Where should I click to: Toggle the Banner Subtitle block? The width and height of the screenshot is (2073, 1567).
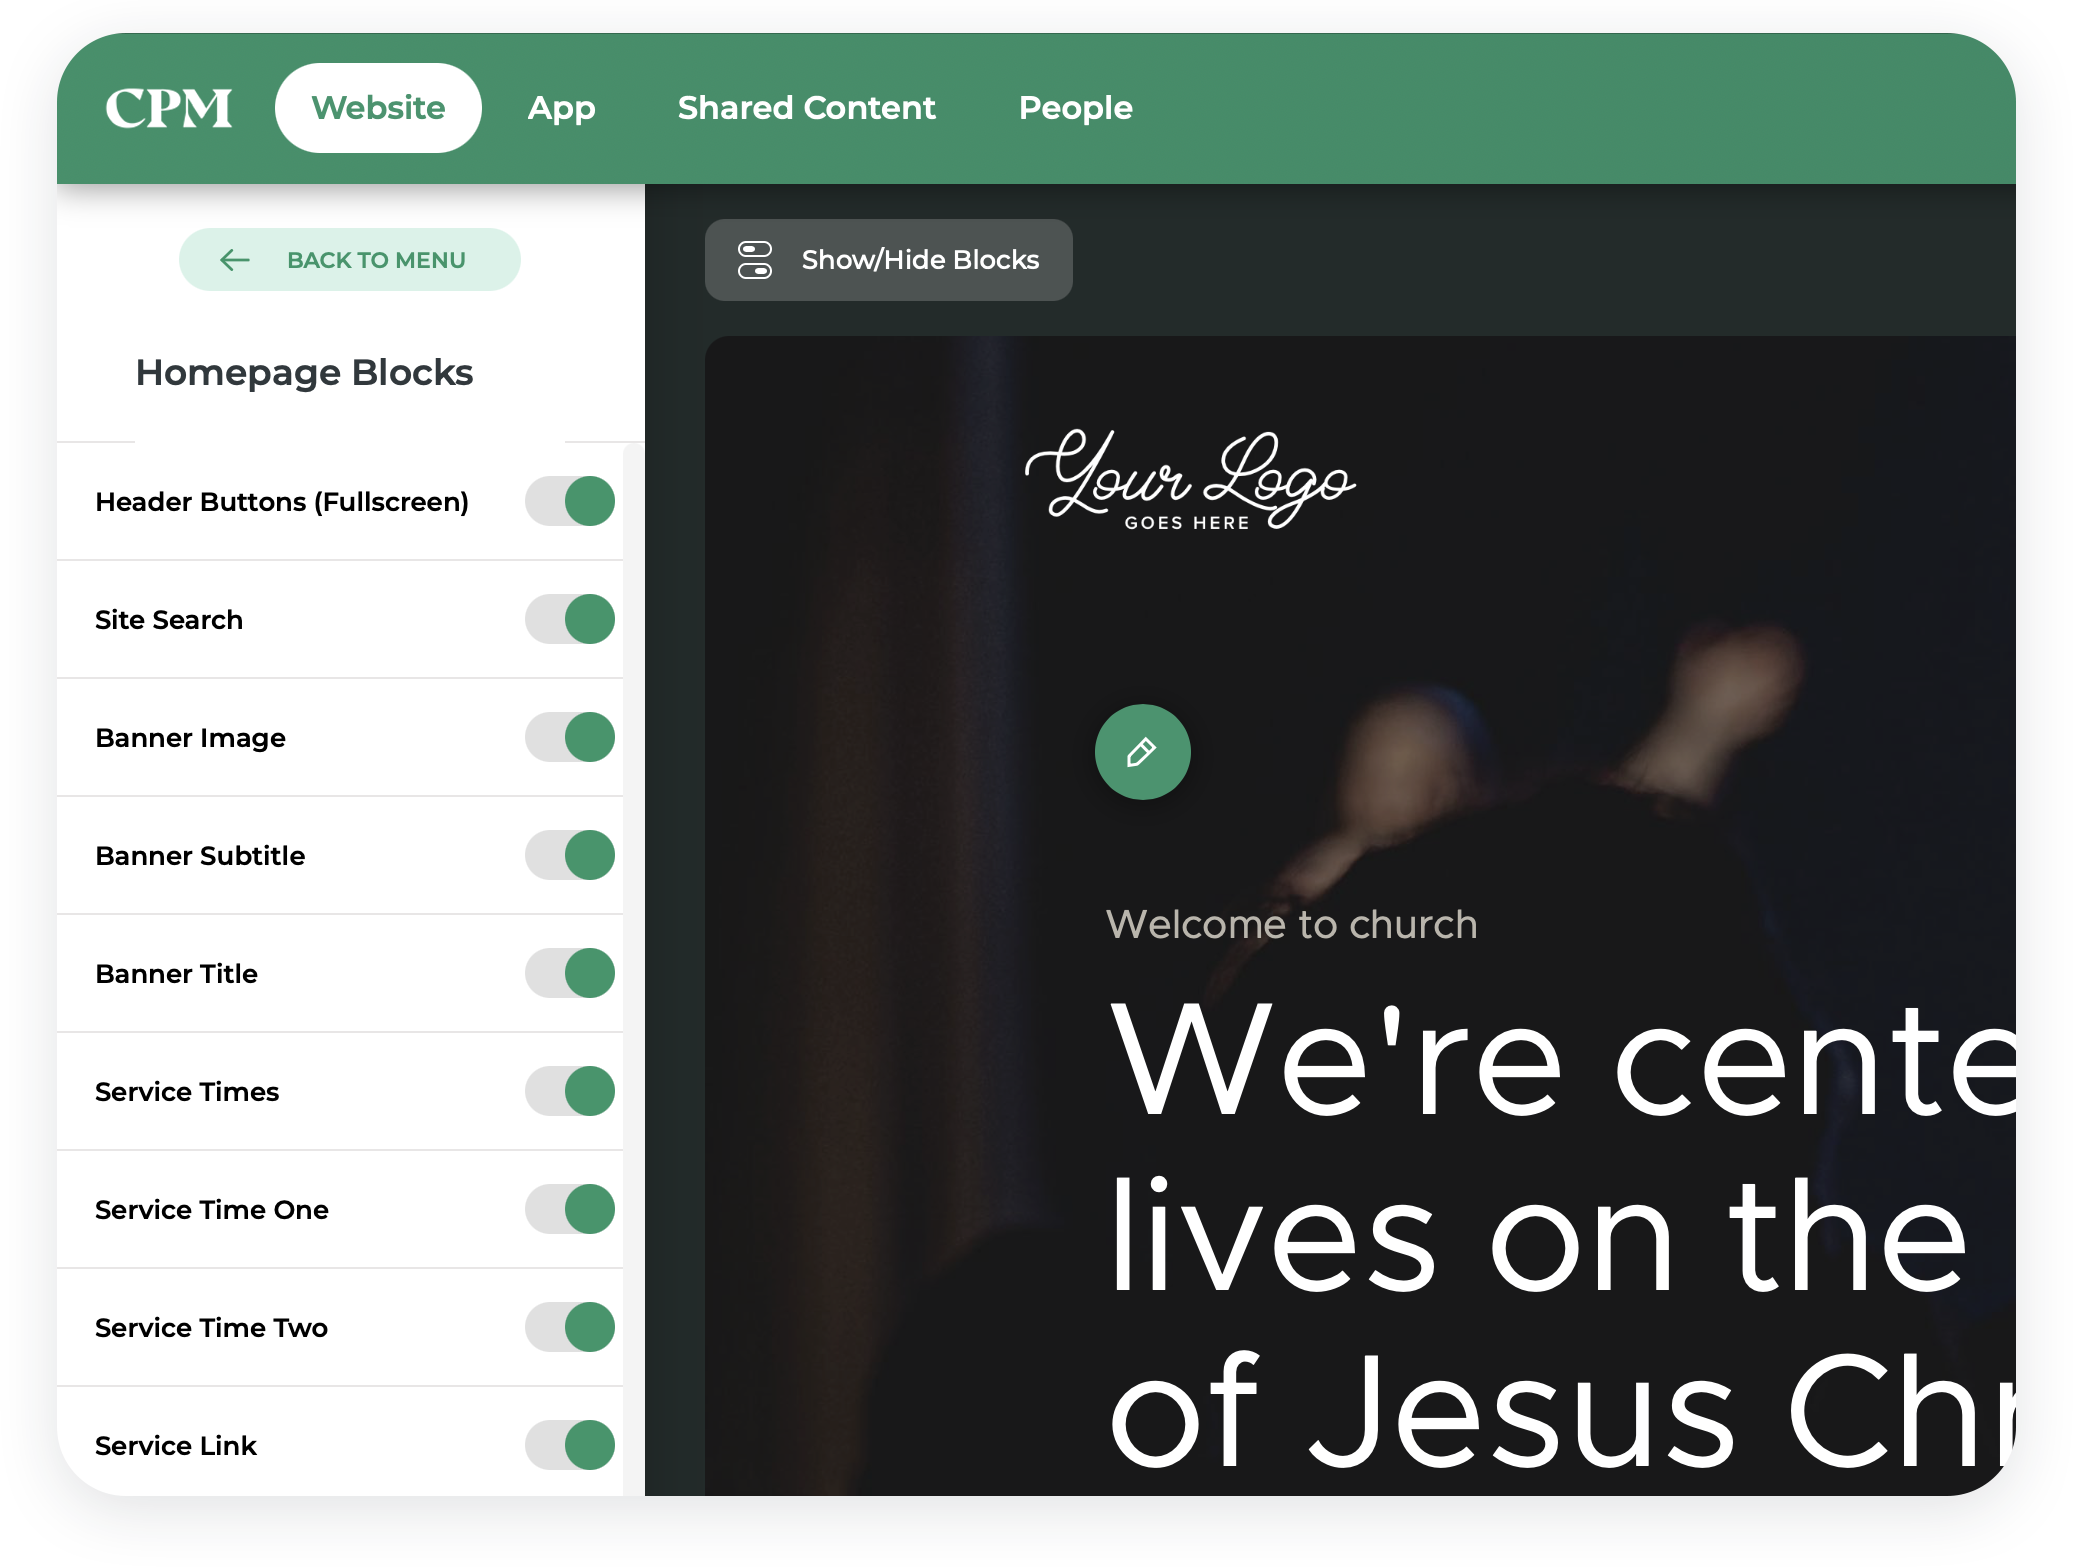[570, 855]
